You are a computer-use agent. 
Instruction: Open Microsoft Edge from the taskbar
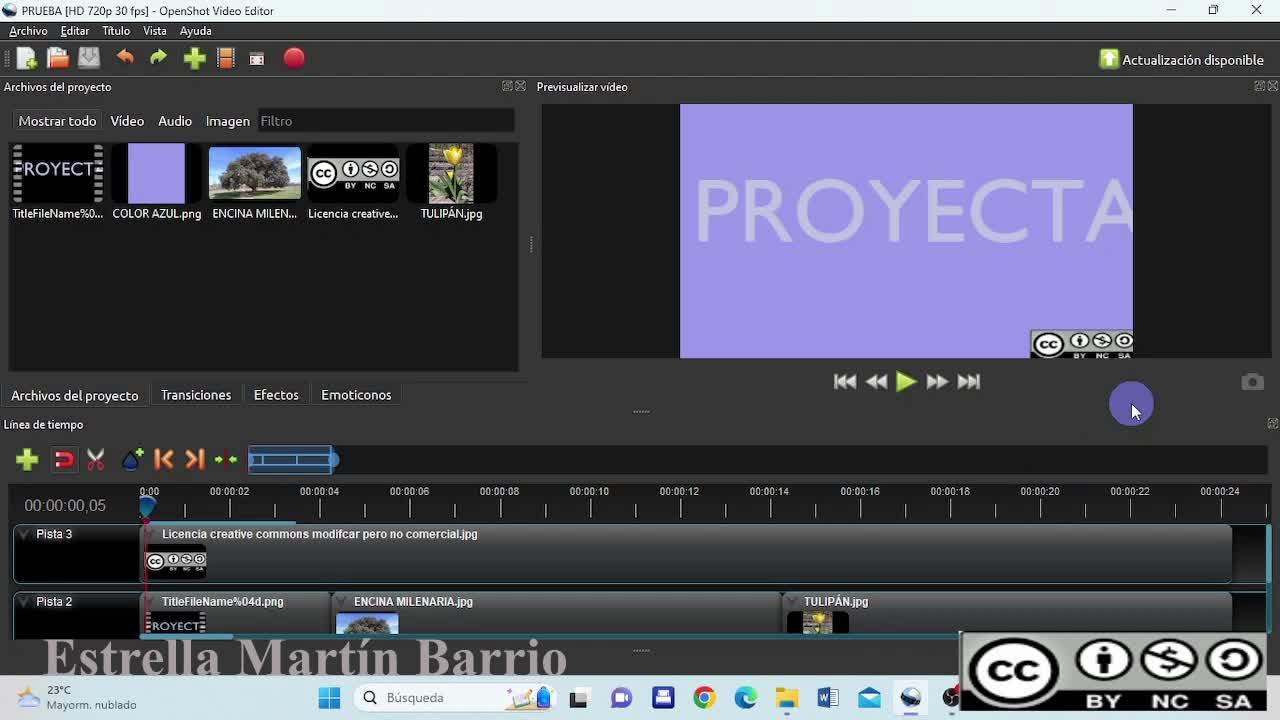746,697
